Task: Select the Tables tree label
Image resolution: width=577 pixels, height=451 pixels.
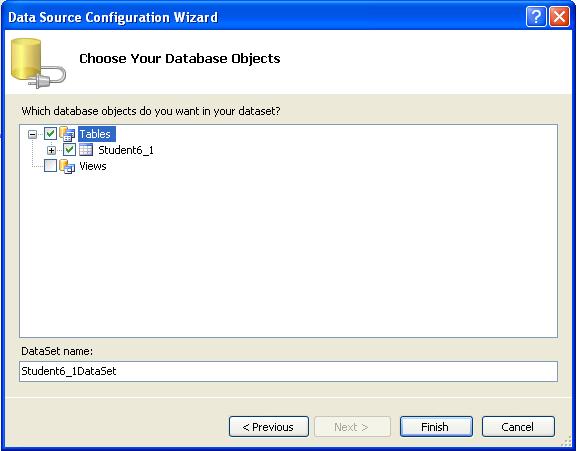Action: 96,134
